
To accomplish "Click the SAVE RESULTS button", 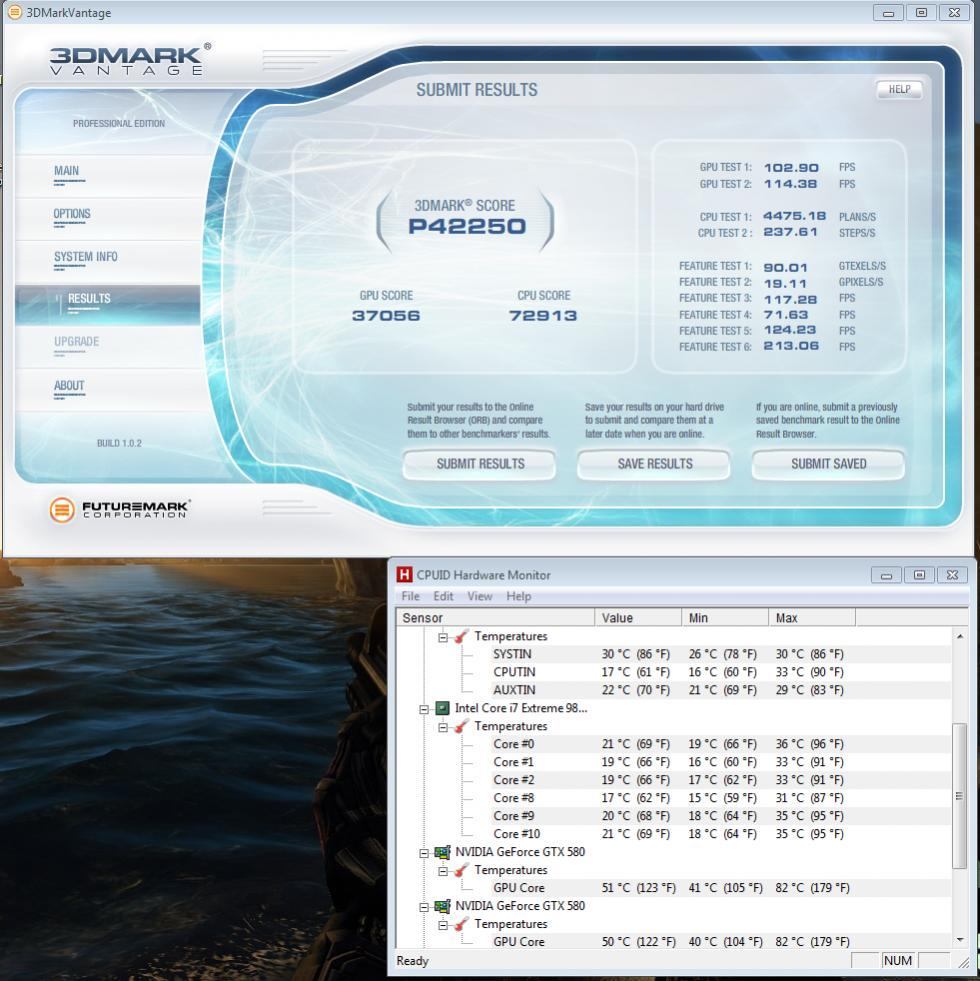I will (654, 464).
